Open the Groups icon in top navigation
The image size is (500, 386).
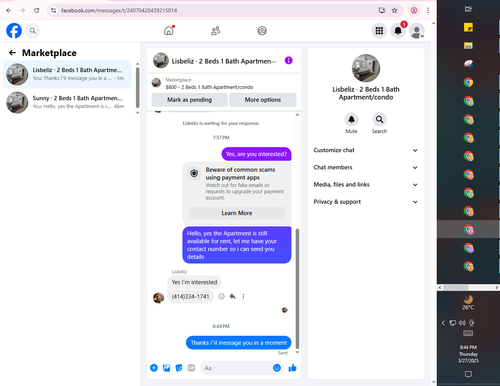[262, 31]
